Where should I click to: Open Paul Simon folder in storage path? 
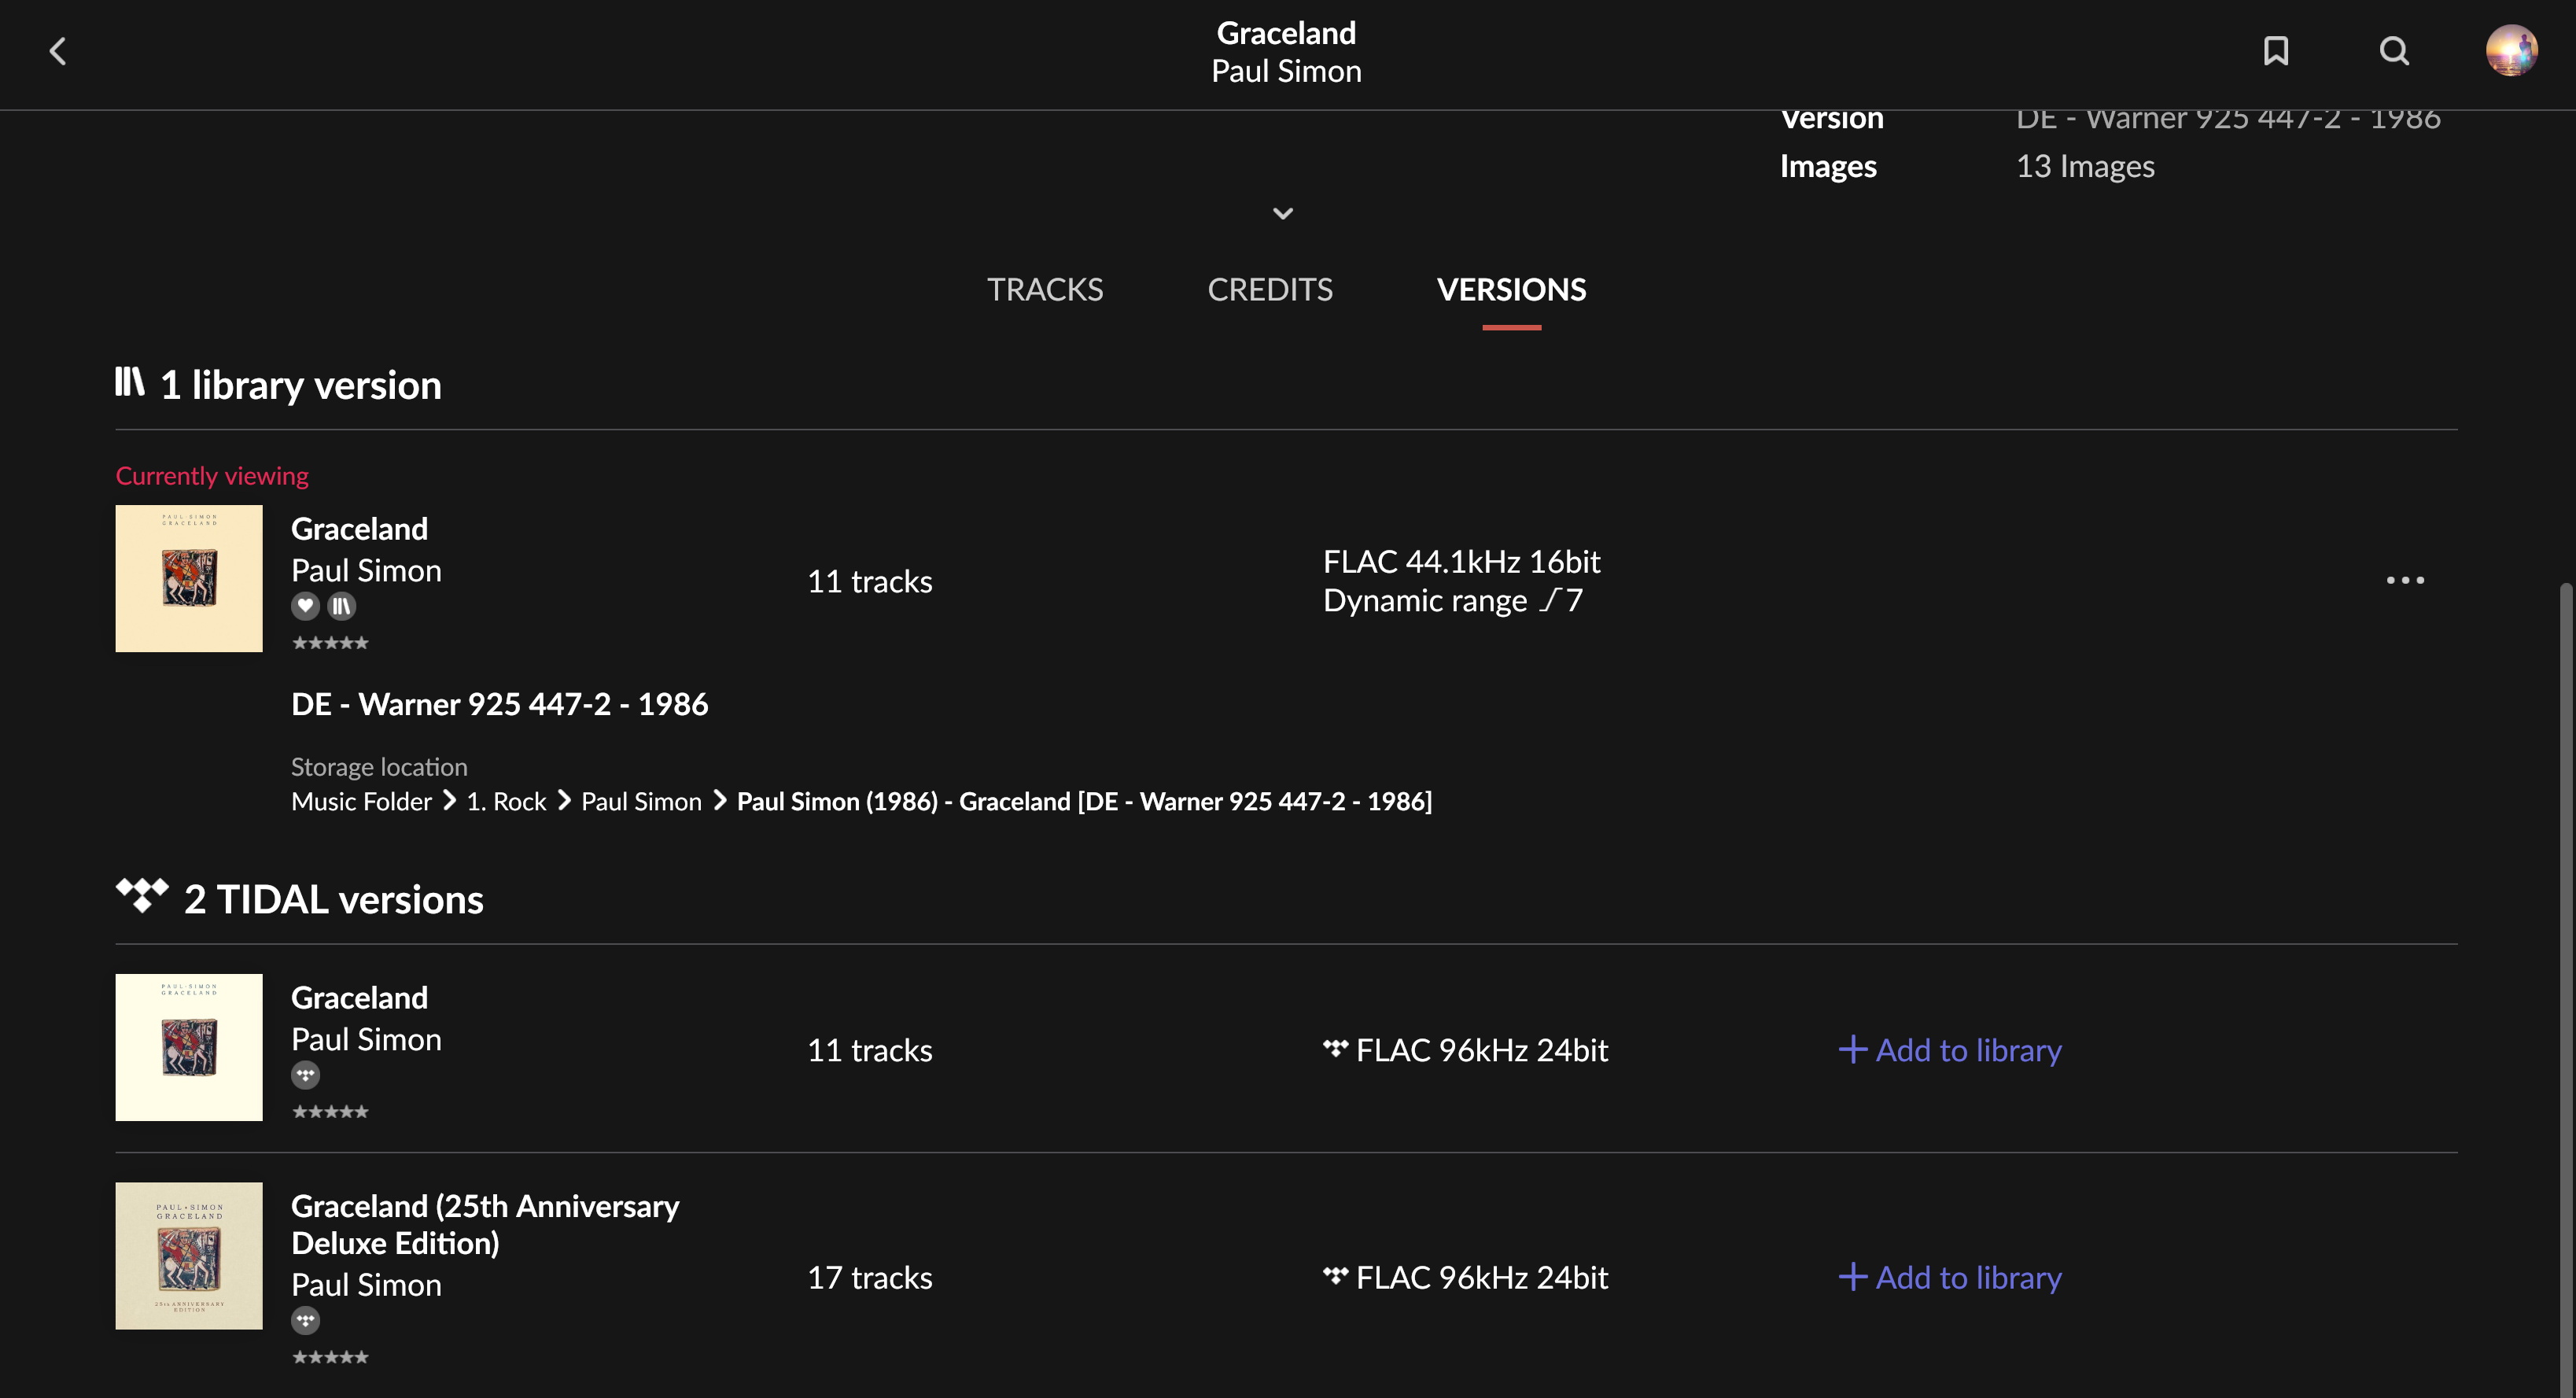641,801
